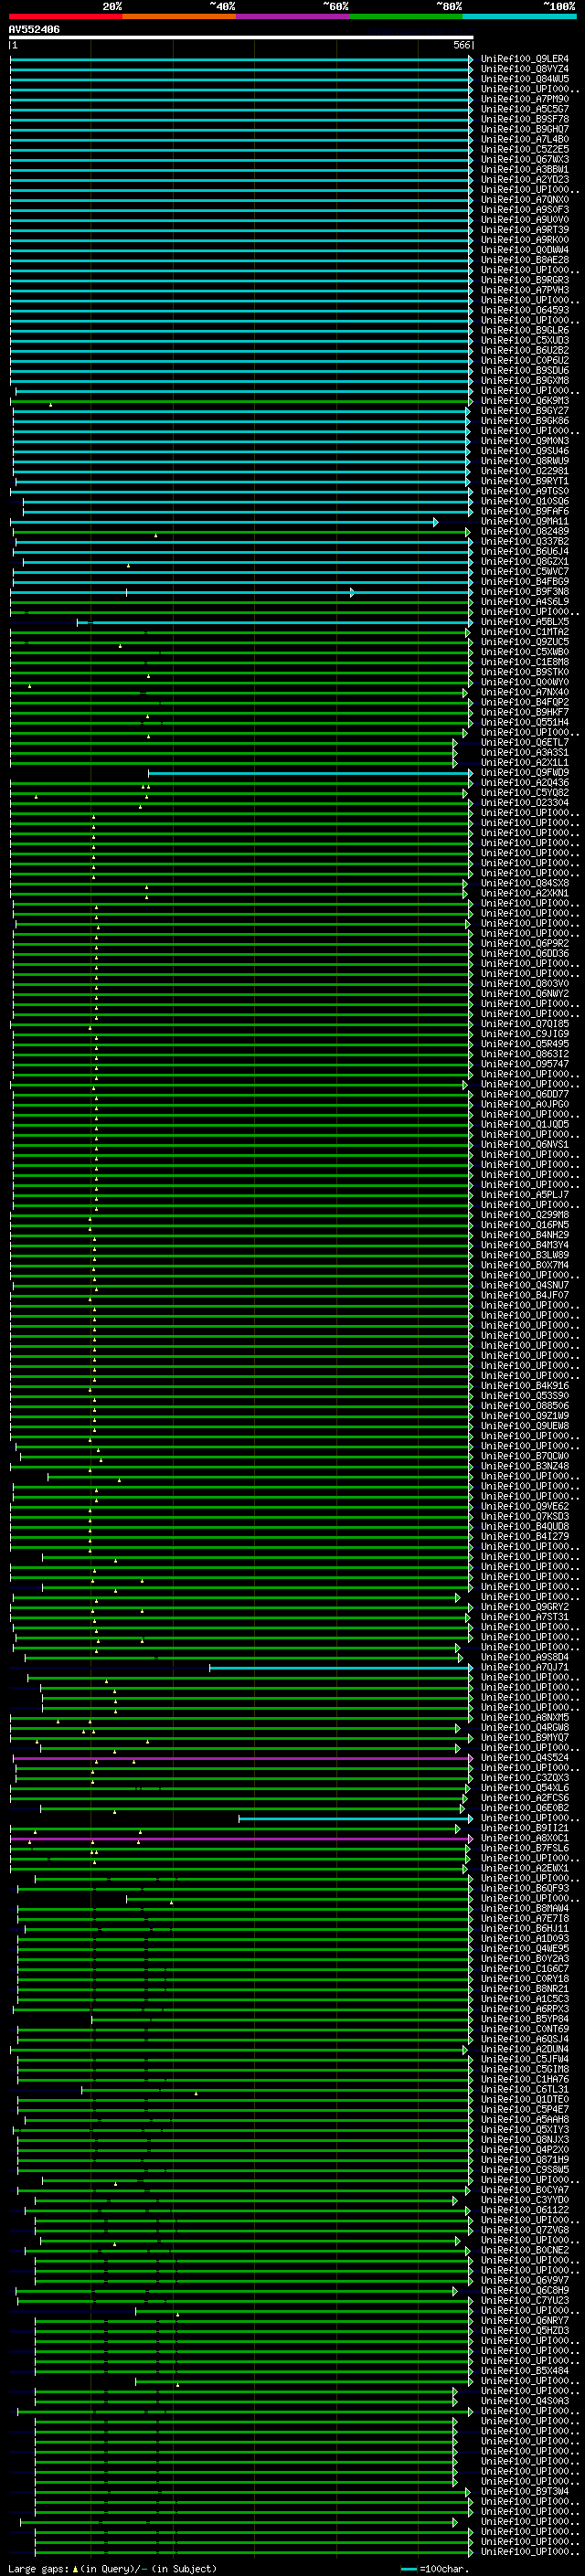
Task: Select the UniRef100_O95747 label
Action: coord(525,1064)
